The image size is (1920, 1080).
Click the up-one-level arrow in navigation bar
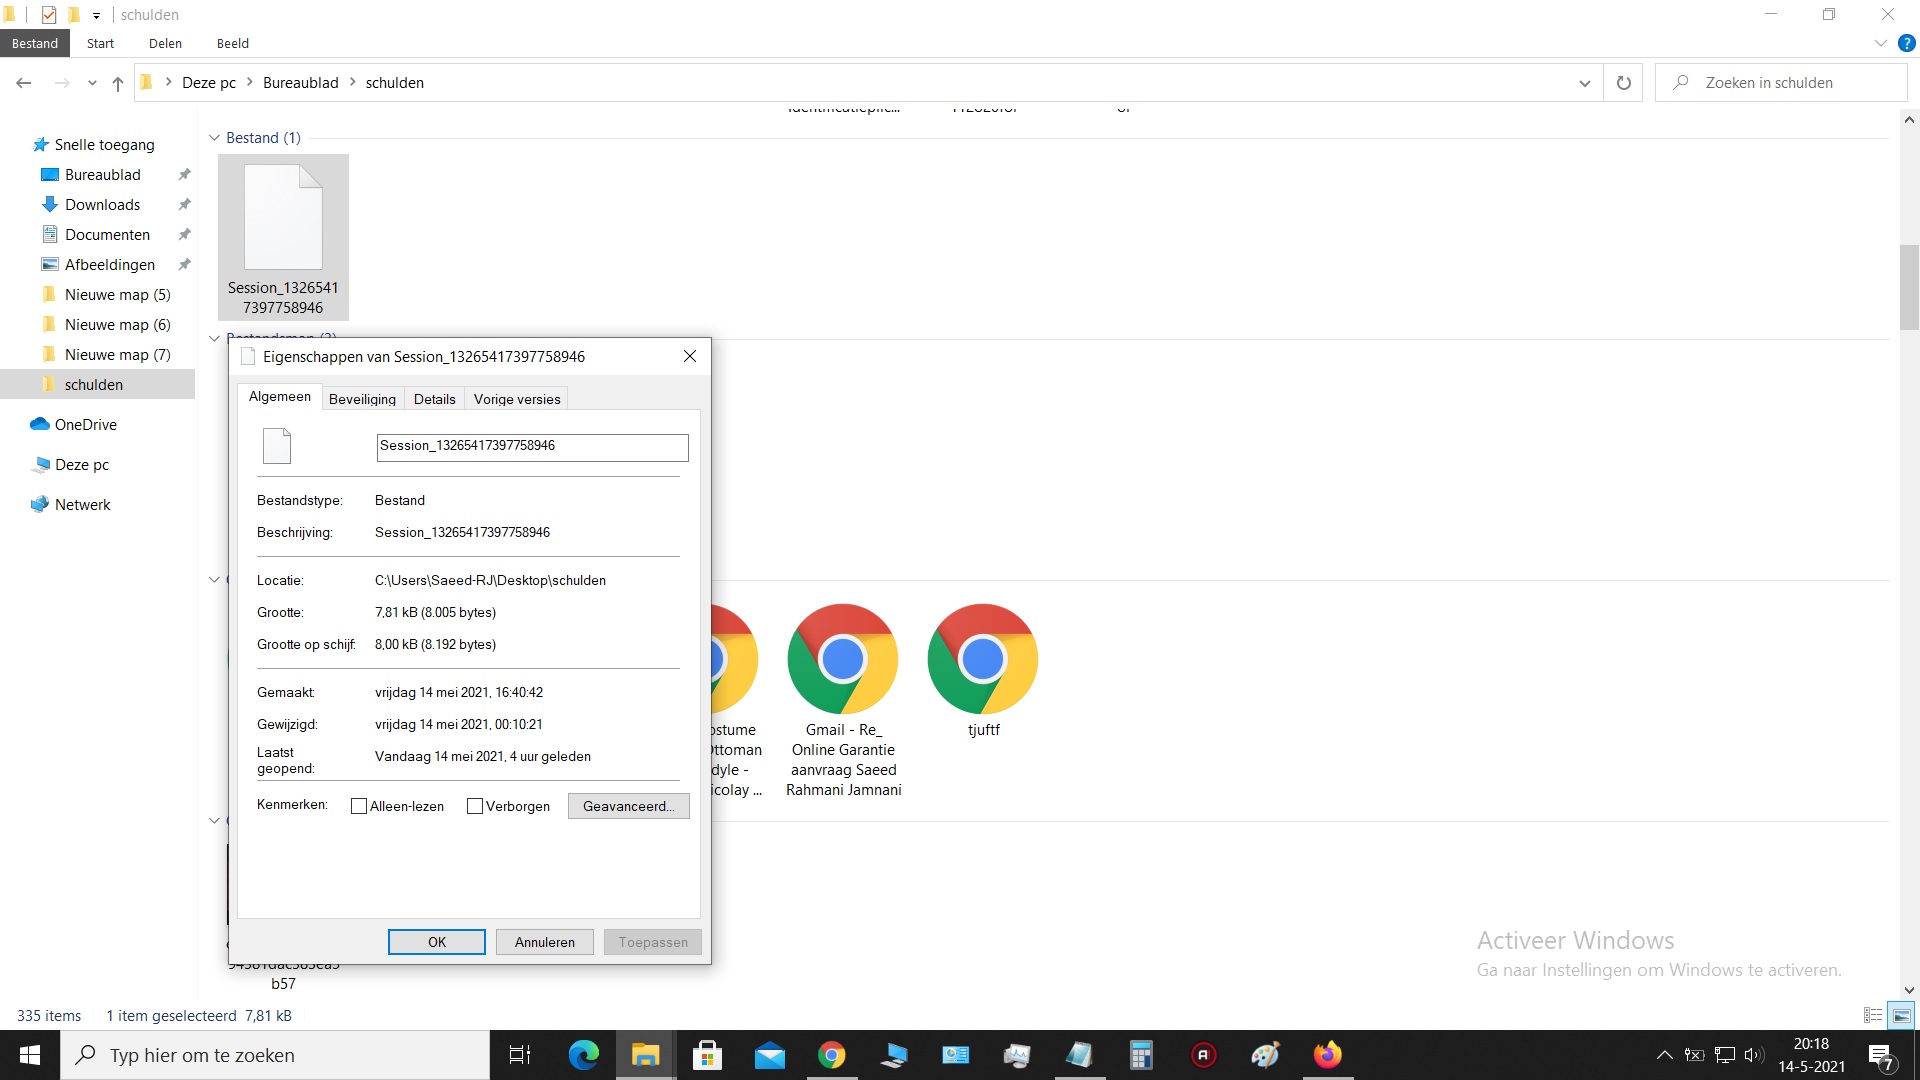pyautogui.click(x=118, y=83)
